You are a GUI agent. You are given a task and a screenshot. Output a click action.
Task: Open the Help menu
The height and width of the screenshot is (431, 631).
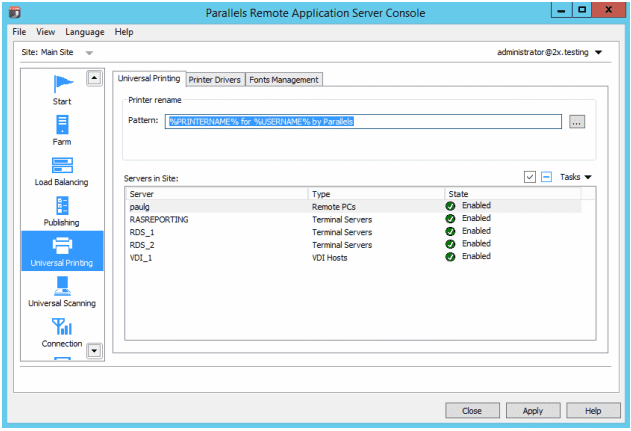(124, 32)
